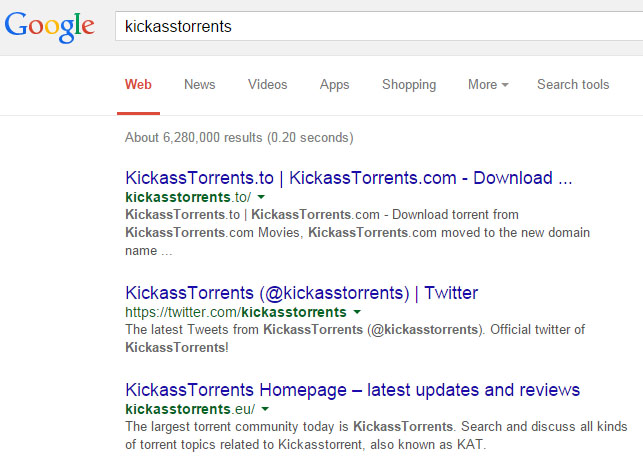Expand arrow next to twitter.com/kickasstorrents URL
The width and height of the screenshot is (643, 464).
357,312
